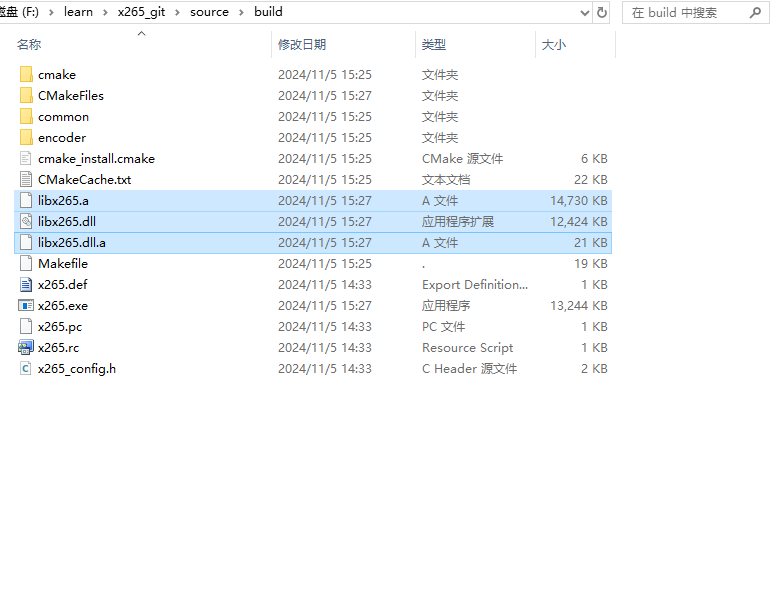The width and height of the screenshot is (782, 591).
Task: Open address bar history dropdown
Action: click(x=585, y=13)
